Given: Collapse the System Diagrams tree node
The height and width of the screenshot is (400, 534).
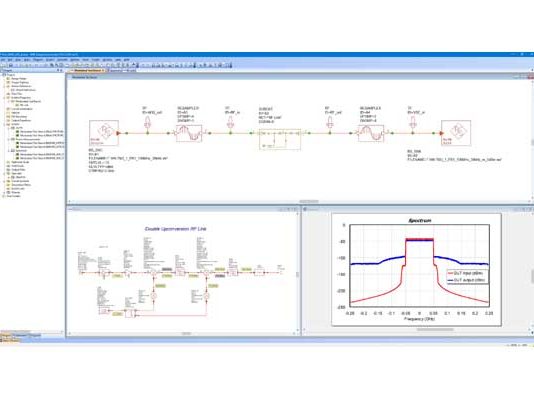Looking at the screenshot, I should coord(5,98).
